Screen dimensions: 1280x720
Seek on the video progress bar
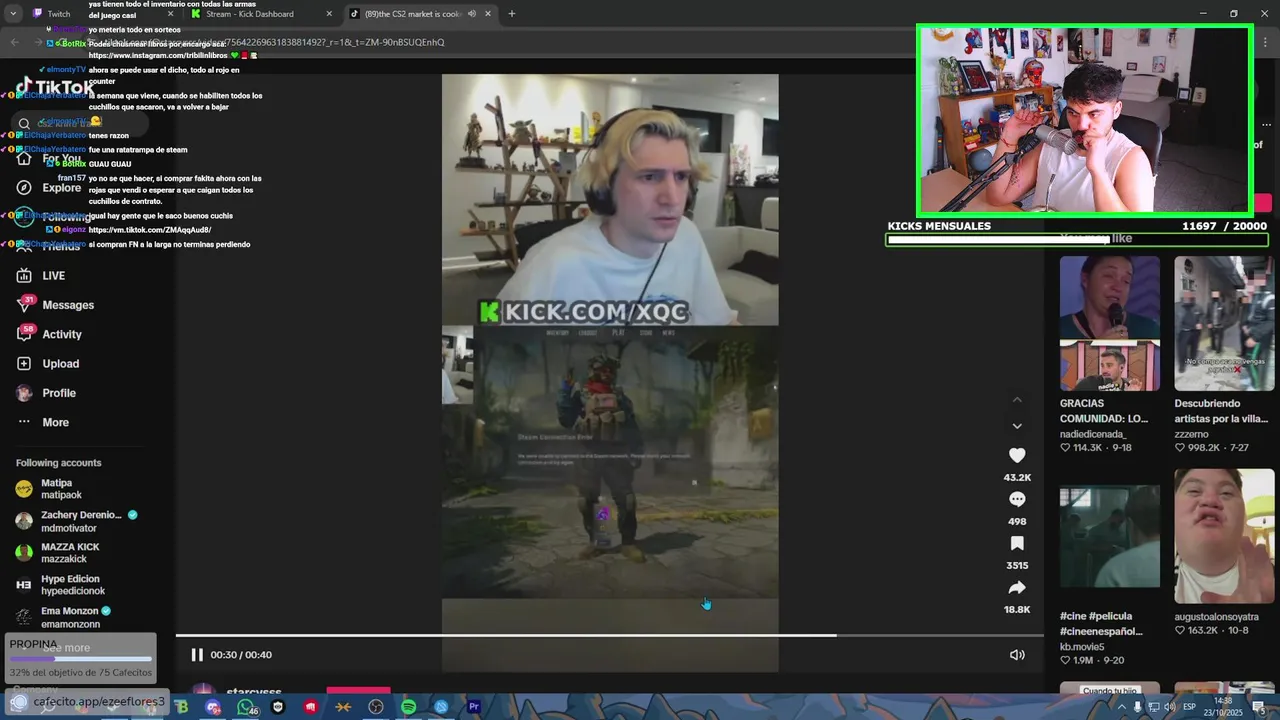pos(610,635)
